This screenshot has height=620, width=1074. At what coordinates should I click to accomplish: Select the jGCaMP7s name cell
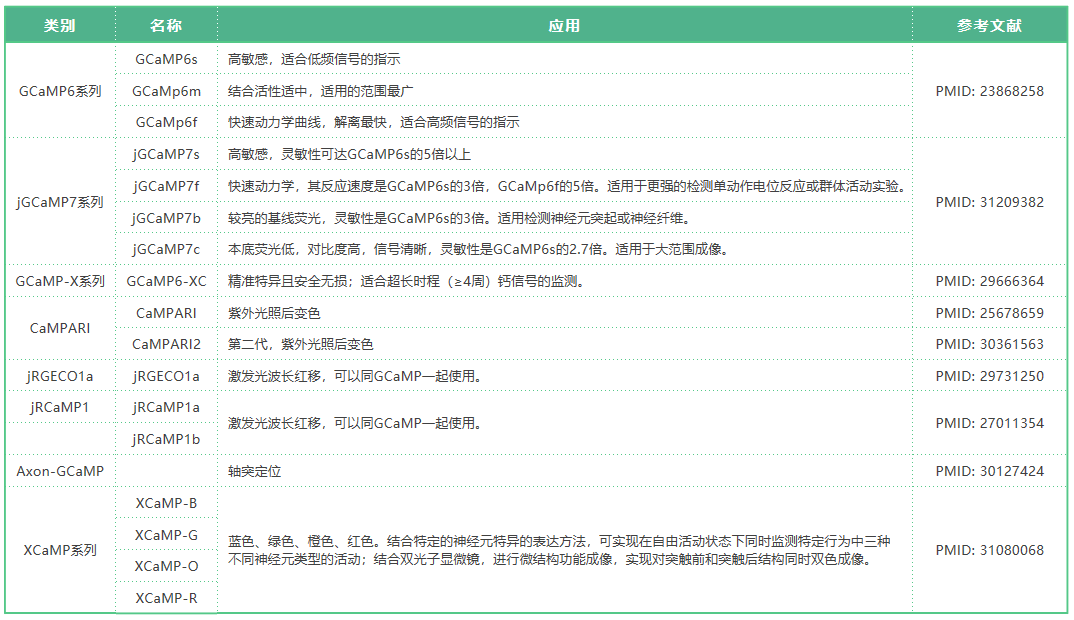(166, 155)
